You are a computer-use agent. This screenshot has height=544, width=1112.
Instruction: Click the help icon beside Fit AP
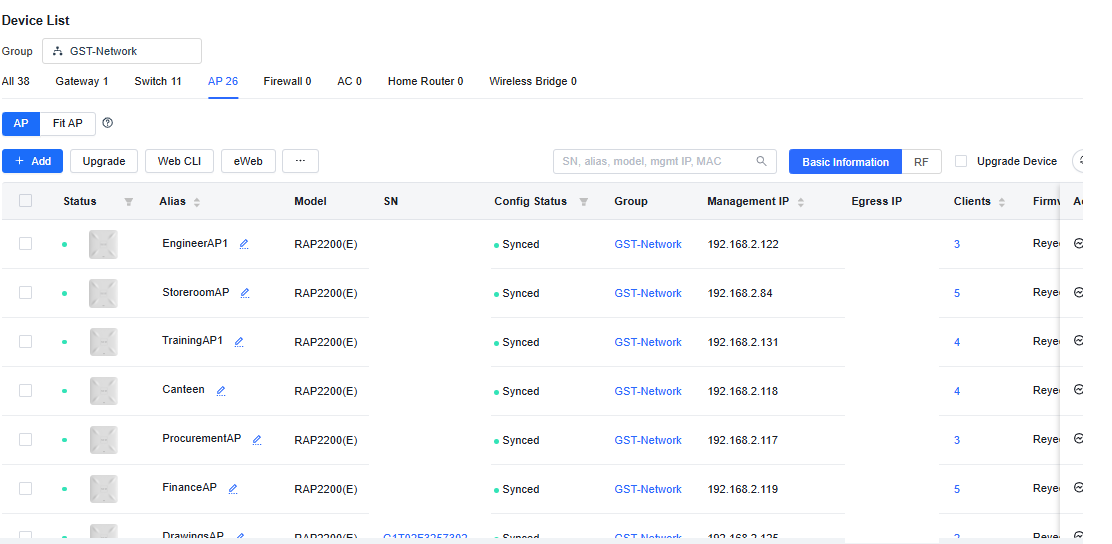[x=108, y=123]
